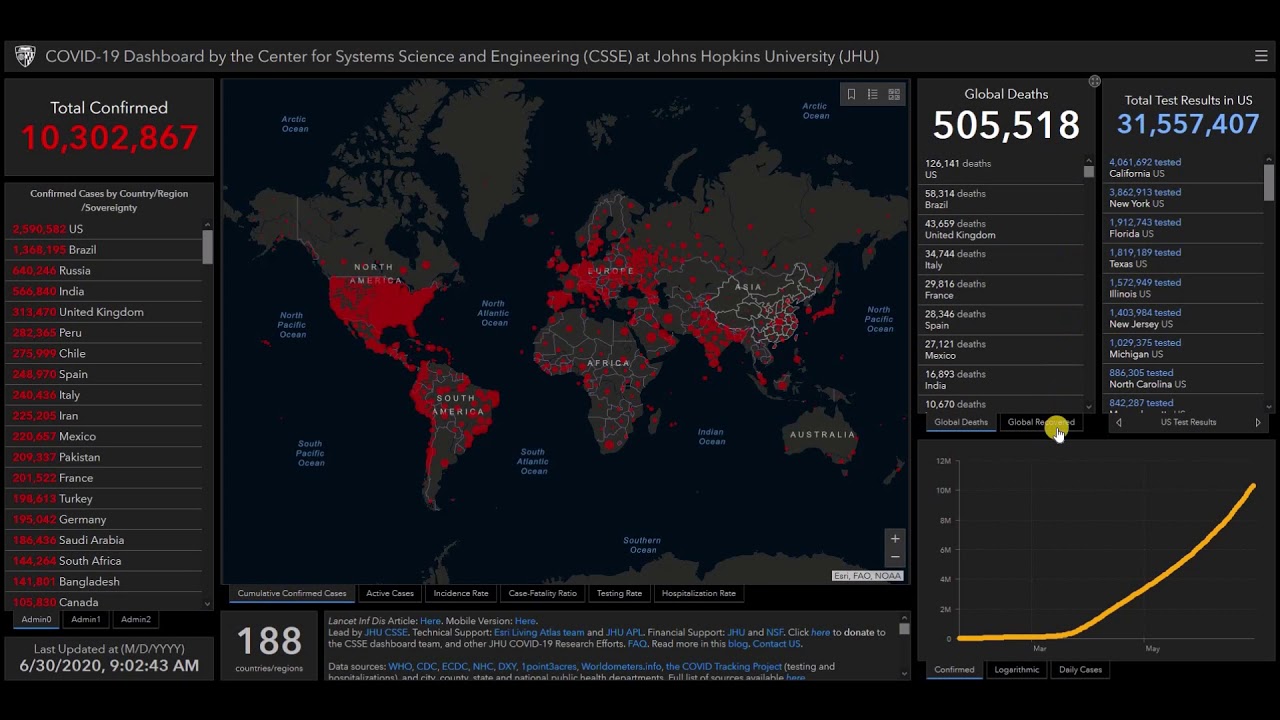The height and width of the screenshot is (720, 1280).
Task: Show the Logarithmic chart tab
Action: pyautogui.click(x=1016, y=669)
